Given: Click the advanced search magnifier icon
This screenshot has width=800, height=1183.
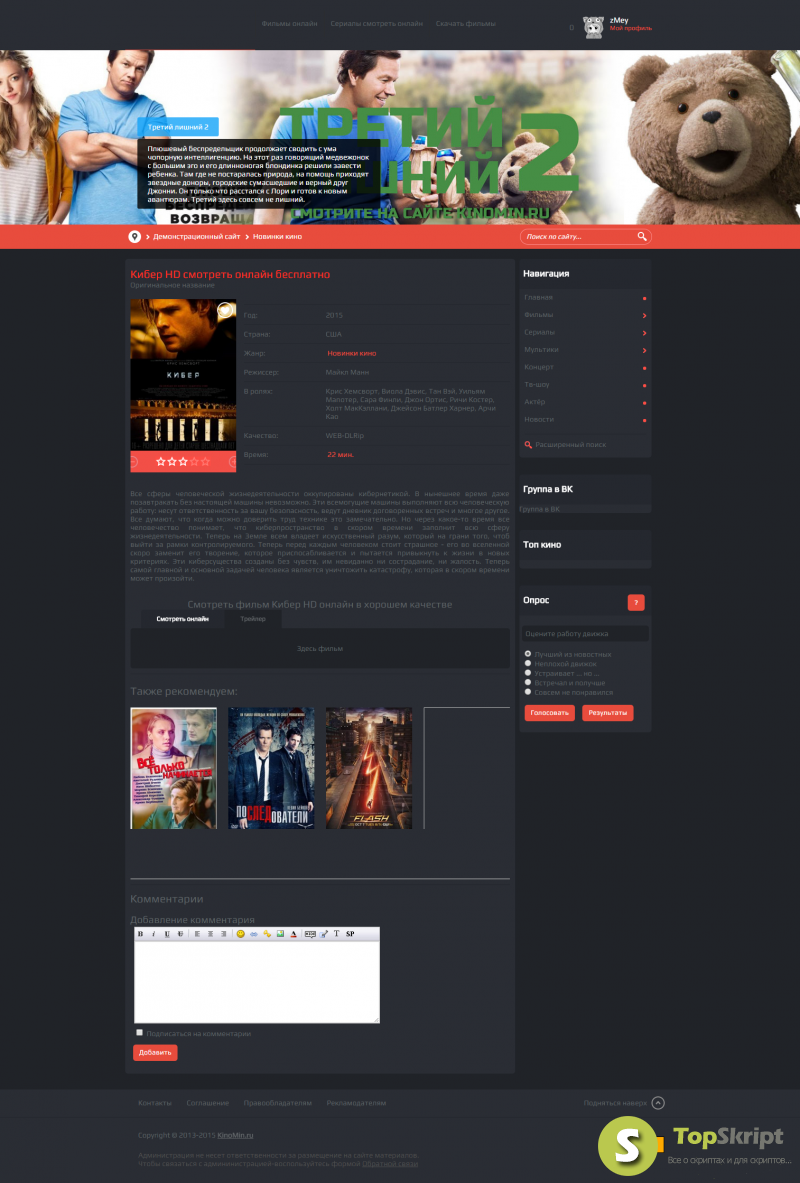Looking at the screenshot, I should point(528,445).
